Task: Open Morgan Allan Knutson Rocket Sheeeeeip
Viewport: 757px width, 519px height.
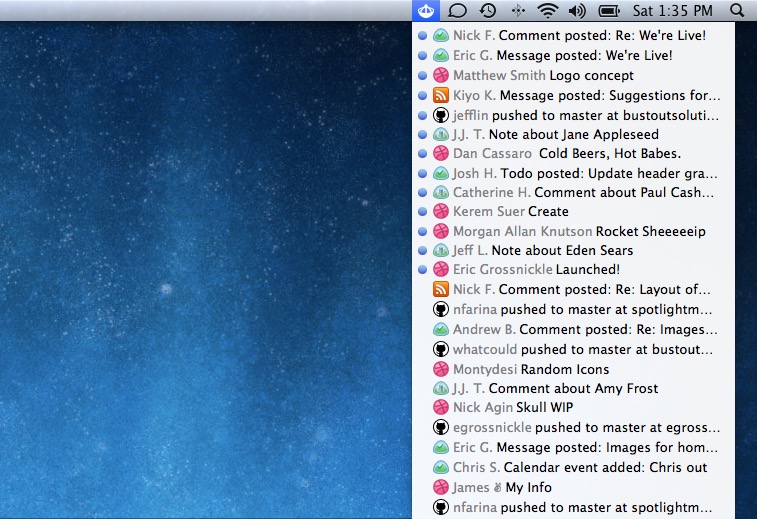Action: click(574, 231)
